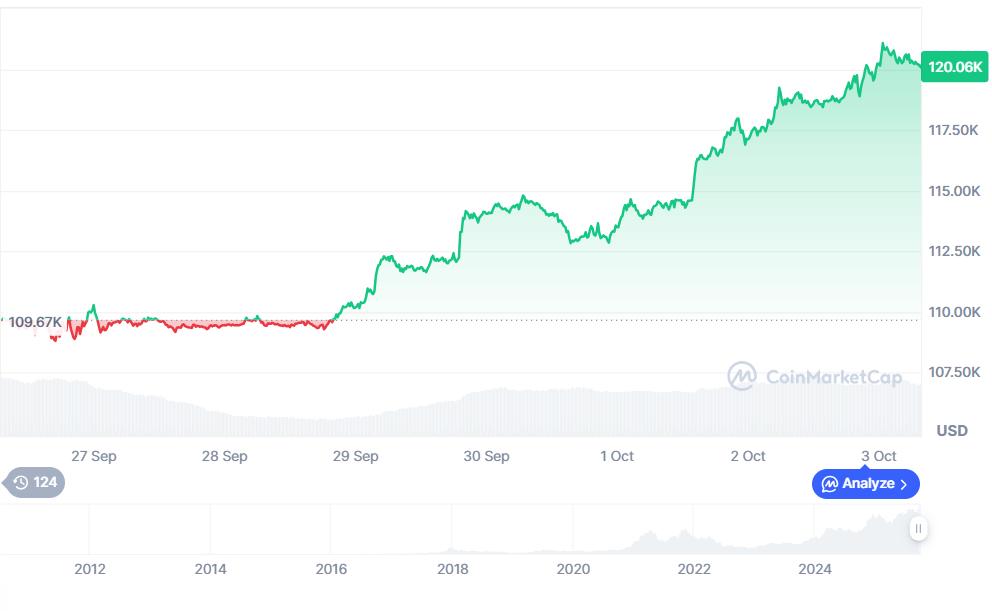Screen dimensions: 992x611
Task: Click the chevron arrow on Analyze button
Action: [x=904, y=484]
